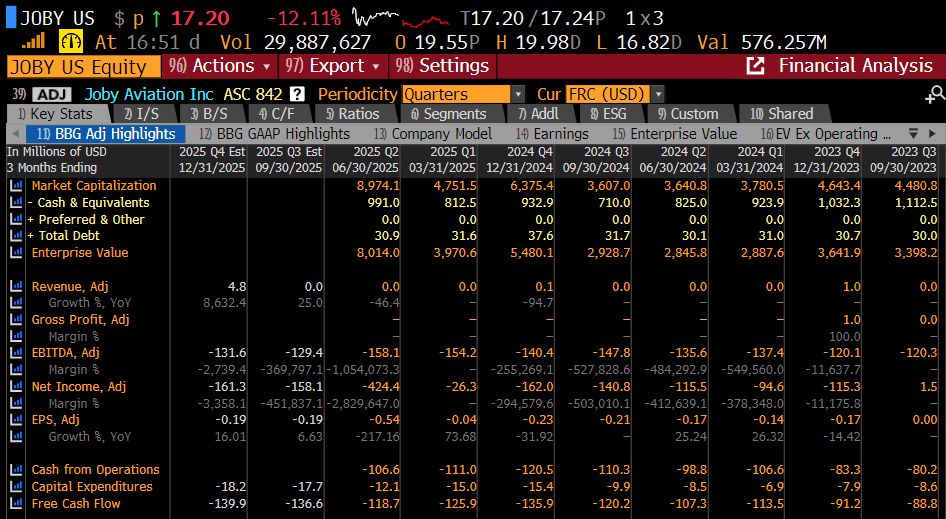946x519 pixels.
Task: Click the Enterprise Value figure 8,014.0
Action: pos(378,253)
